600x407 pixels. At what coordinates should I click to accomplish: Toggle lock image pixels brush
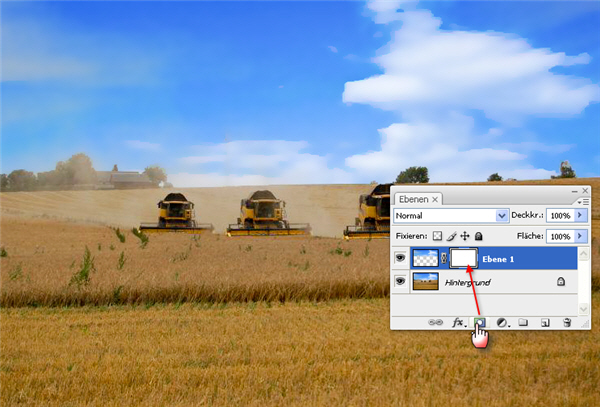[x=453, y=236]
